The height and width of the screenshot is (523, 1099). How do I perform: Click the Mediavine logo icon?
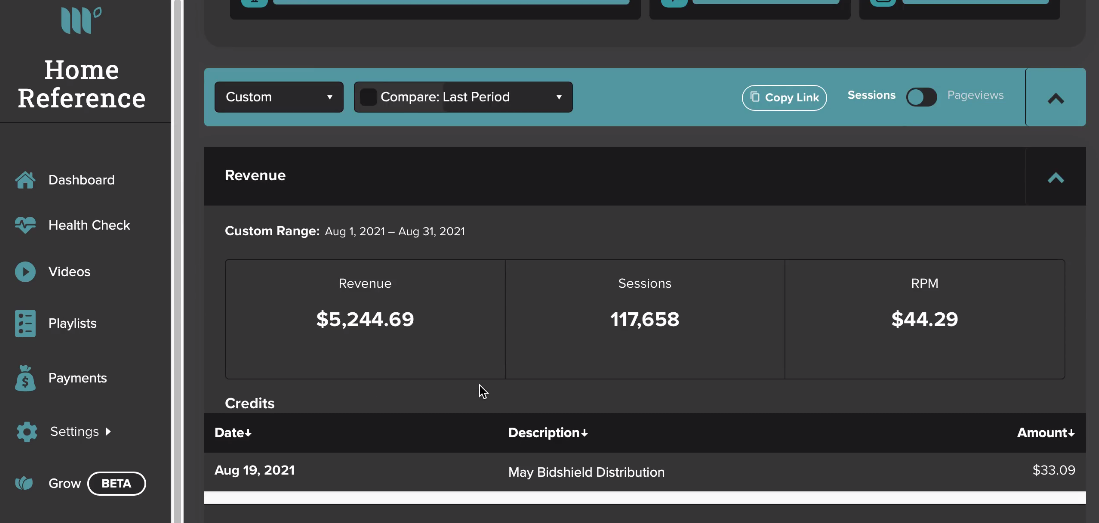pos(81,20)
